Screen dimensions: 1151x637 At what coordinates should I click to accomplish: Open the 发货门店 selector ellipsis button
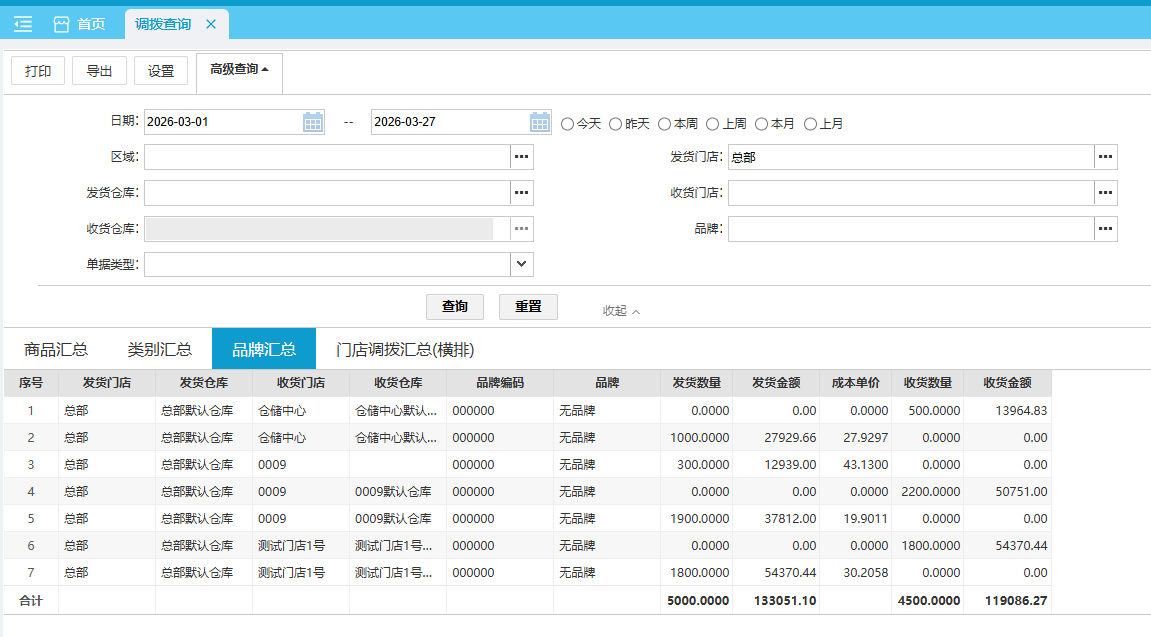pyautogui.click(x=1105, y=157)
